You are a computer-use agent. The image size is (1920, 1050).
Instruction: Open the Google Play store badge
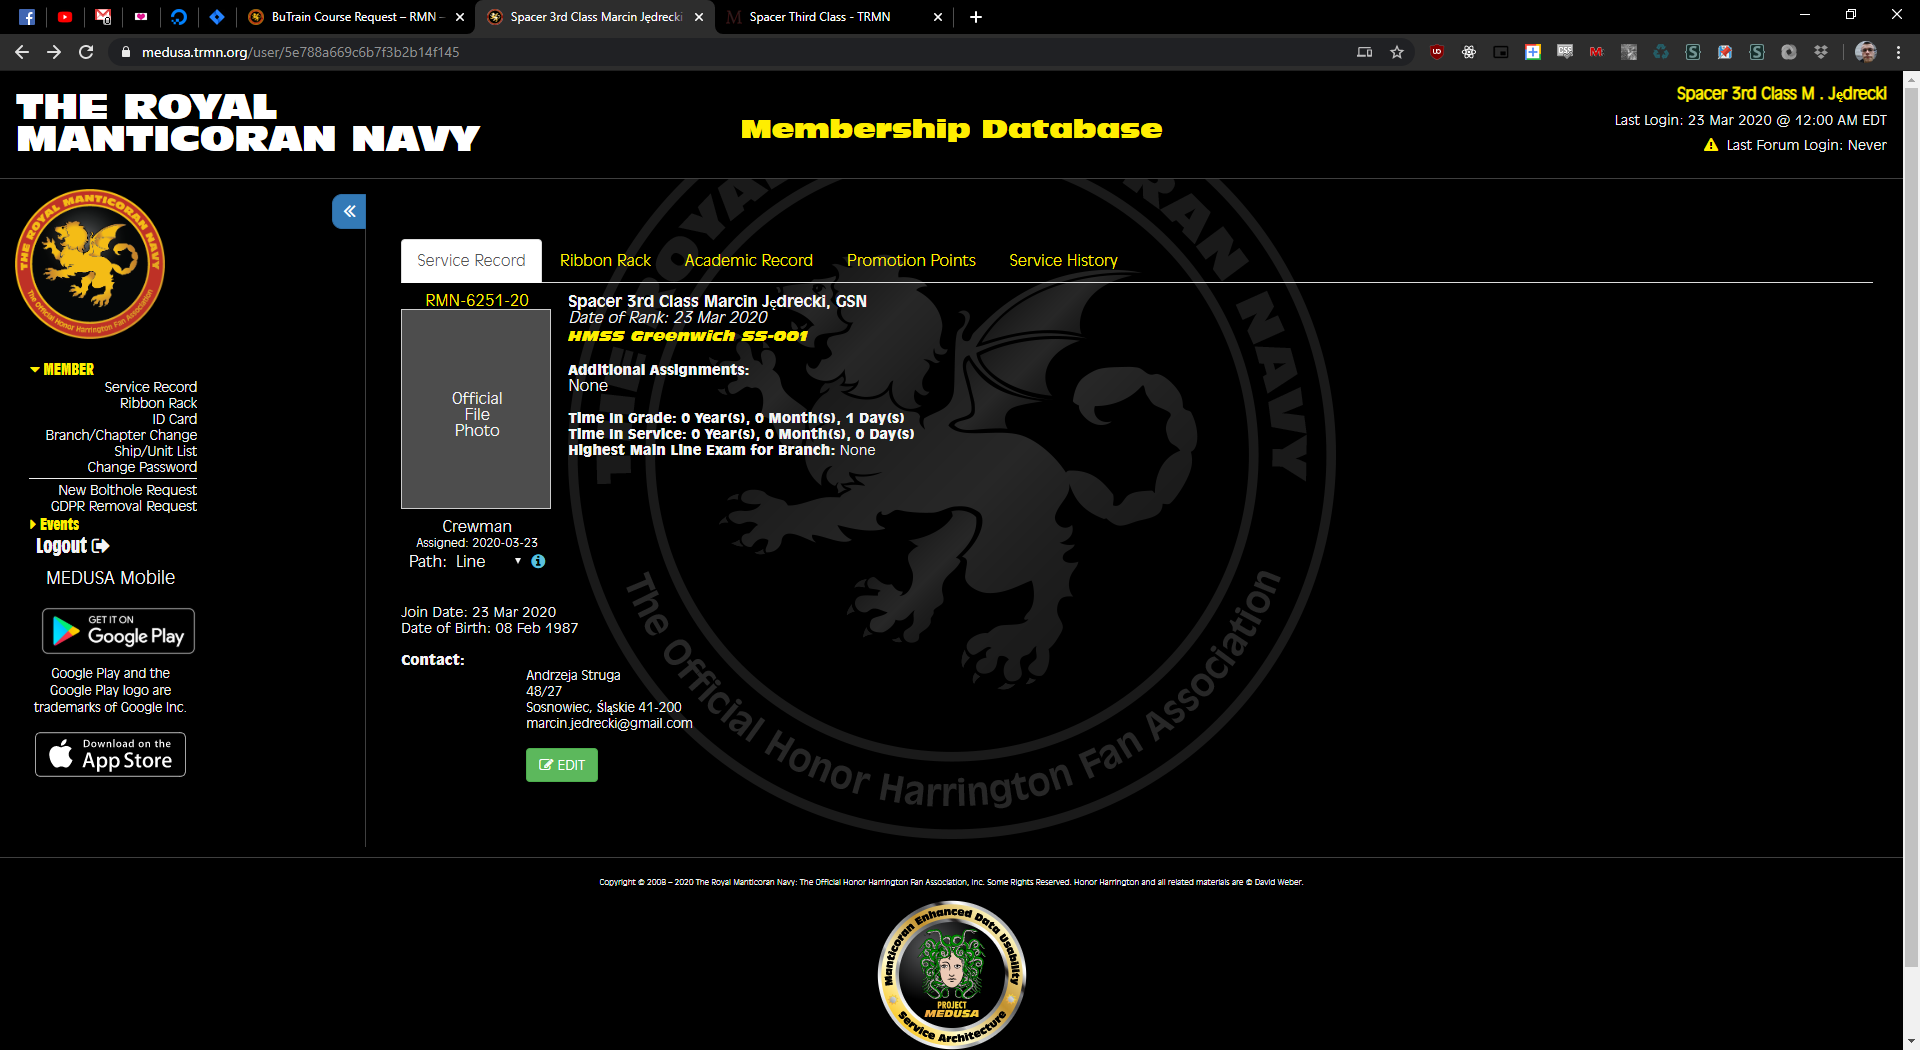pos(118,631)
